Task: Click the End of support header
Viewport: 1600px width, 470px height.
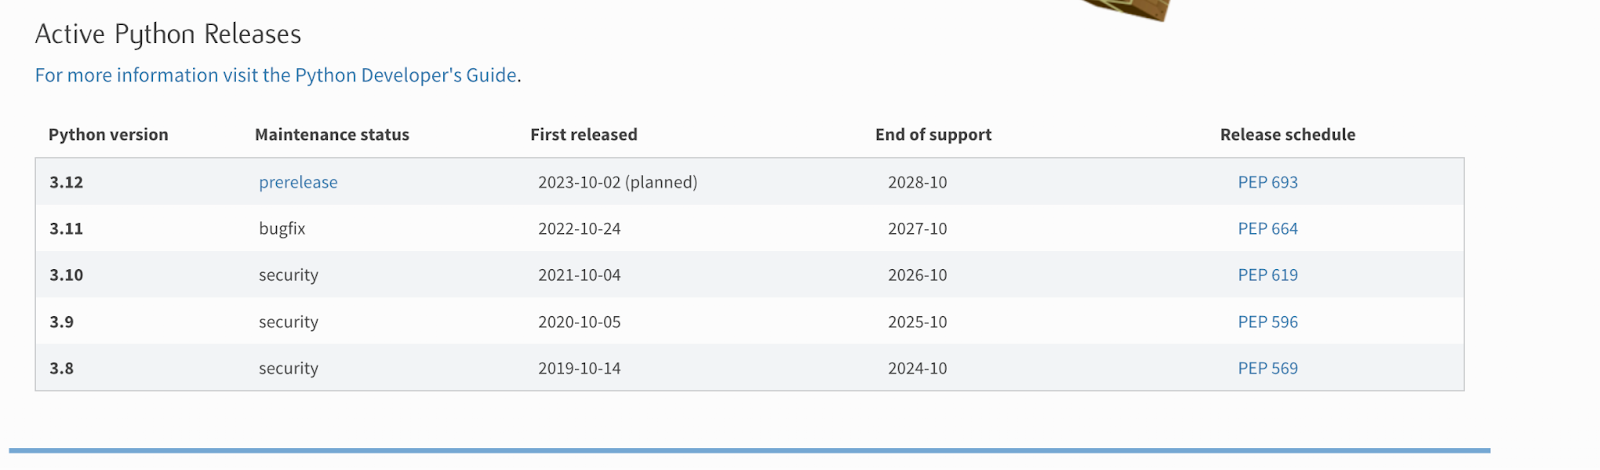Action: [933, 135]
